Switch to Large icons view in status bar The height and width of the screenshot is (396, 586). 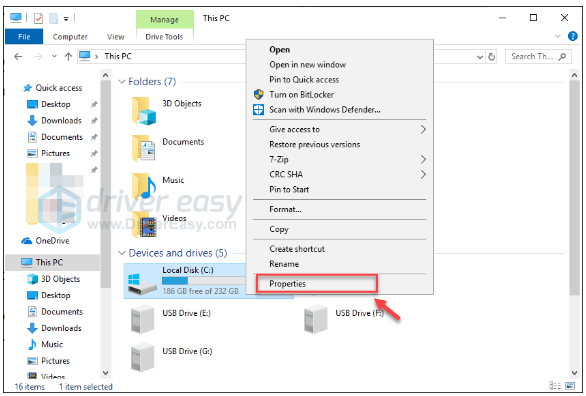[x=570, y=386]
